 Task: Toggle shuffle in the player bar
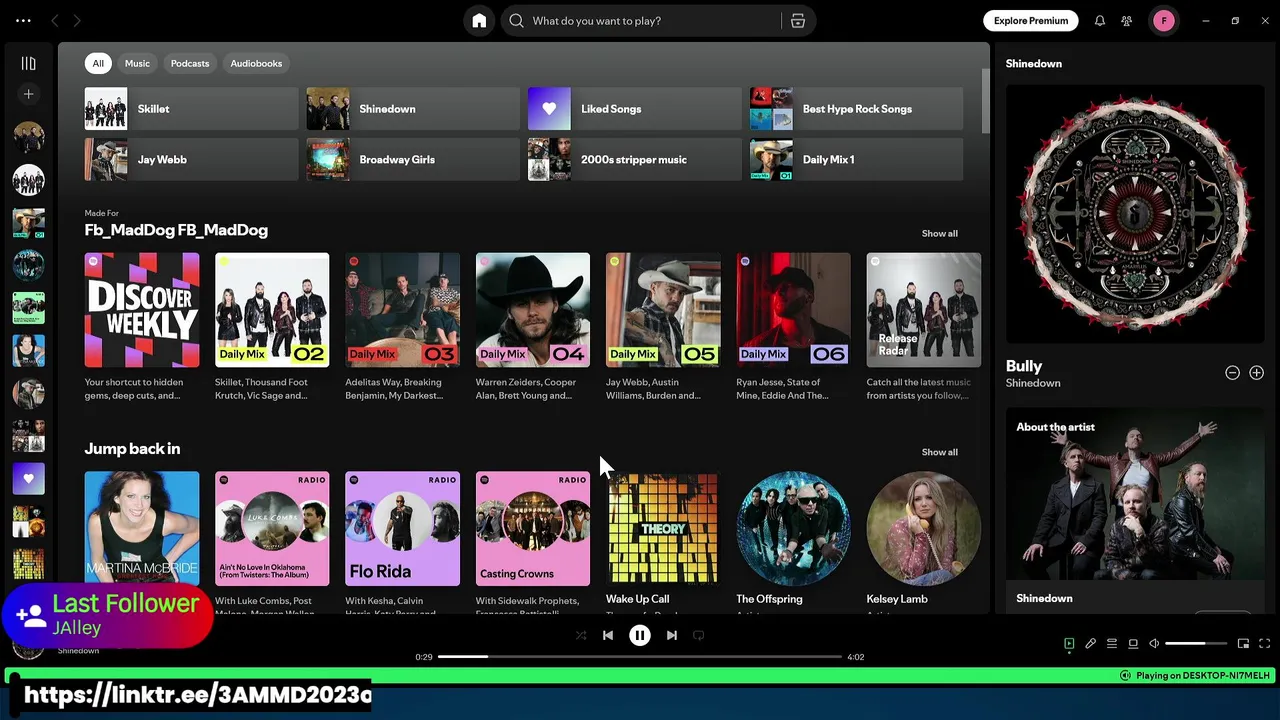(581, 635)
